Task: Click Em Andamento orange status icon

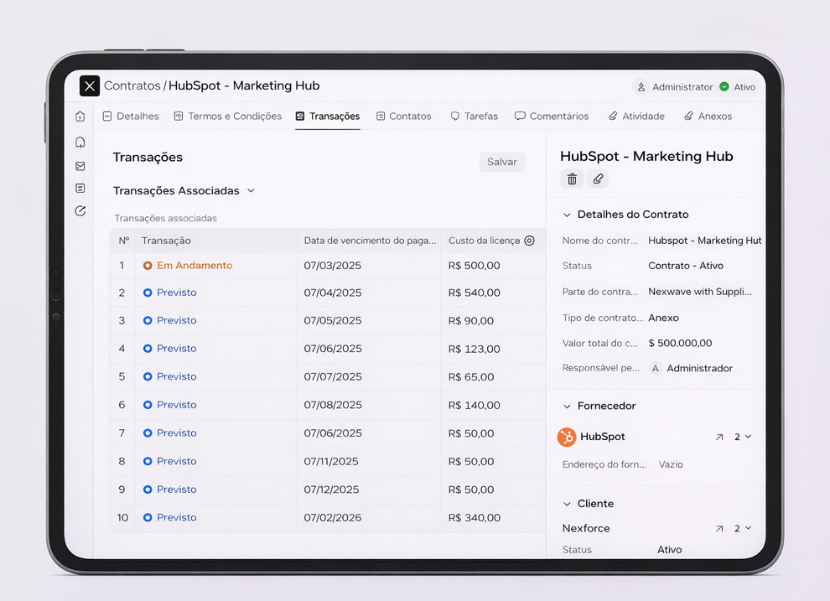Action: point(148,266)
